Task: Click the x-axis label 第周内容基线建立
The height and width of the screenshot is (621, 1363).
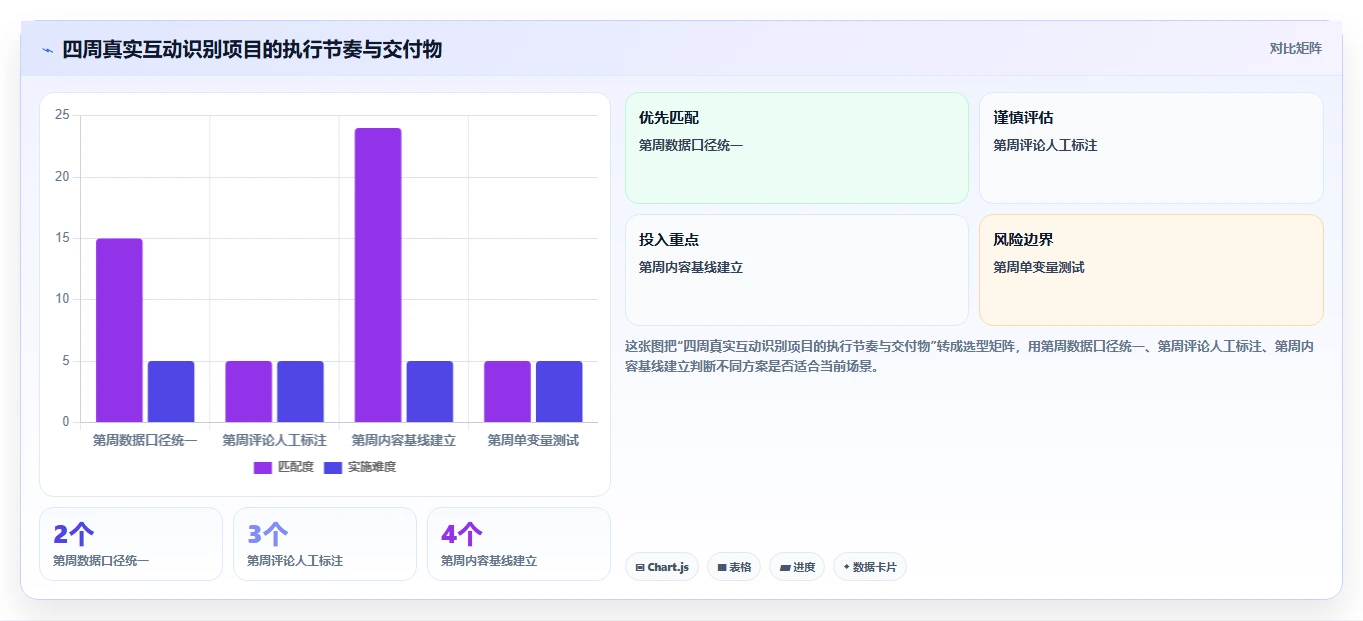Action: [404, 440]
